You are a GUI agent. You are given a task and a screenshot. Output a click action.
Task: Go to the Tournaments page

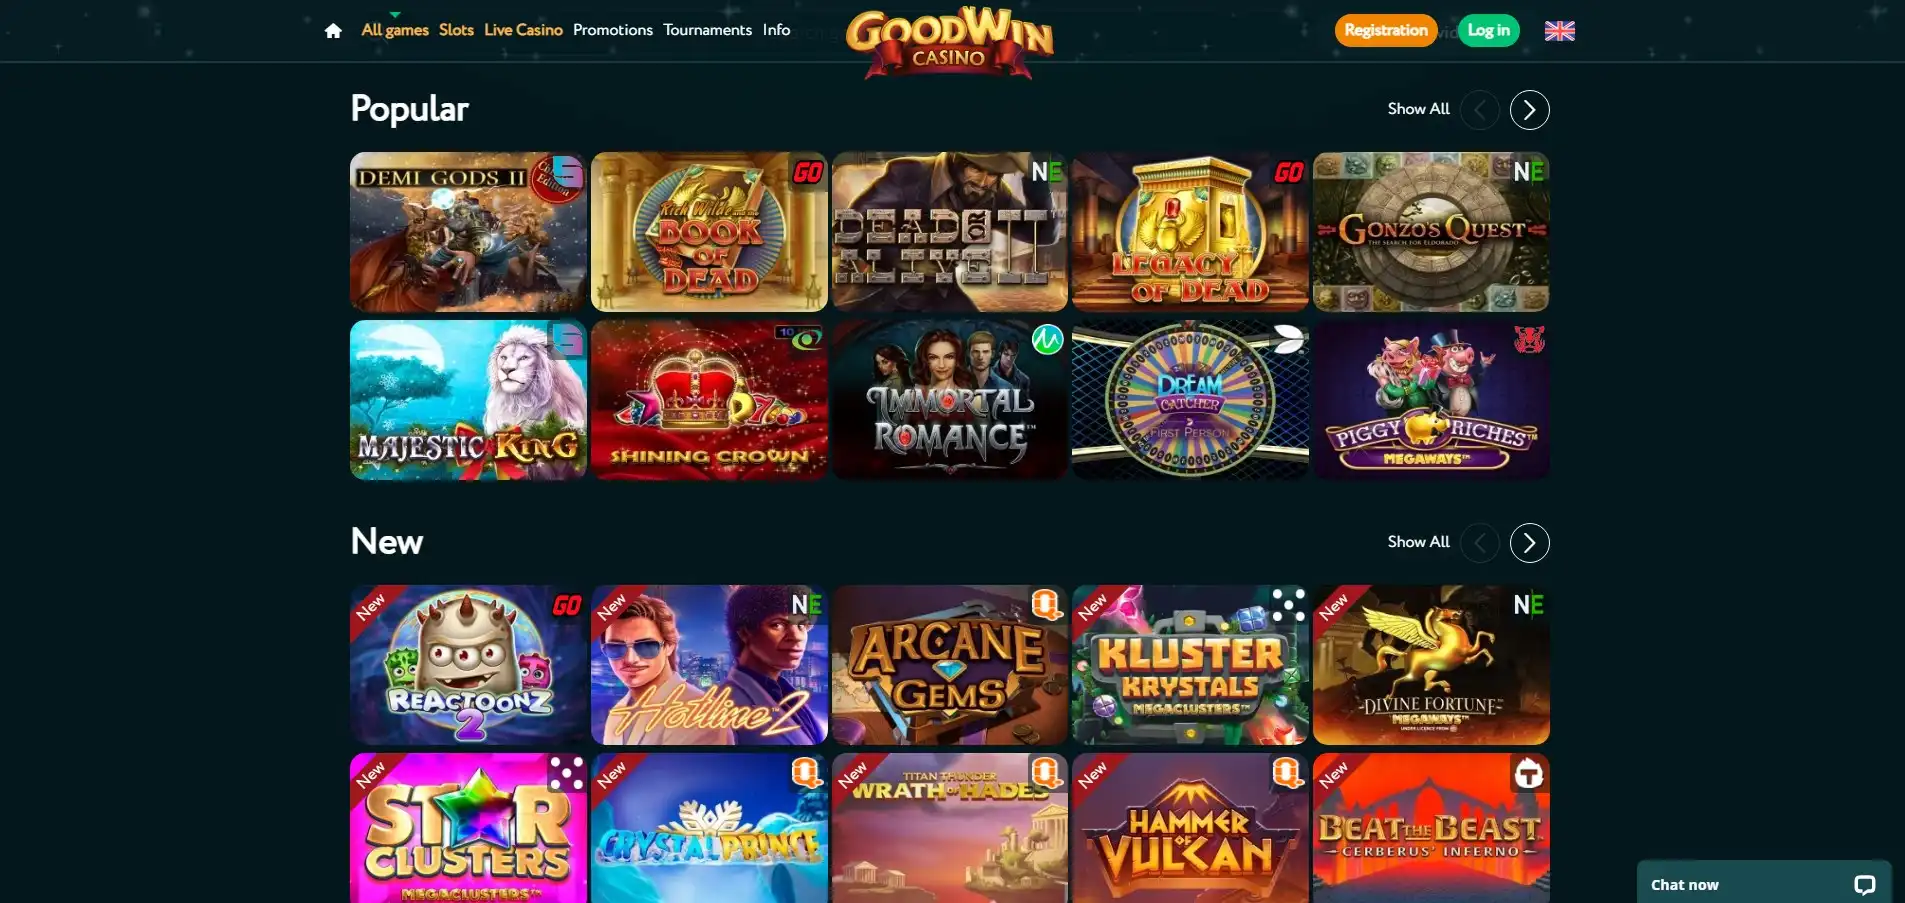(707, 30)
